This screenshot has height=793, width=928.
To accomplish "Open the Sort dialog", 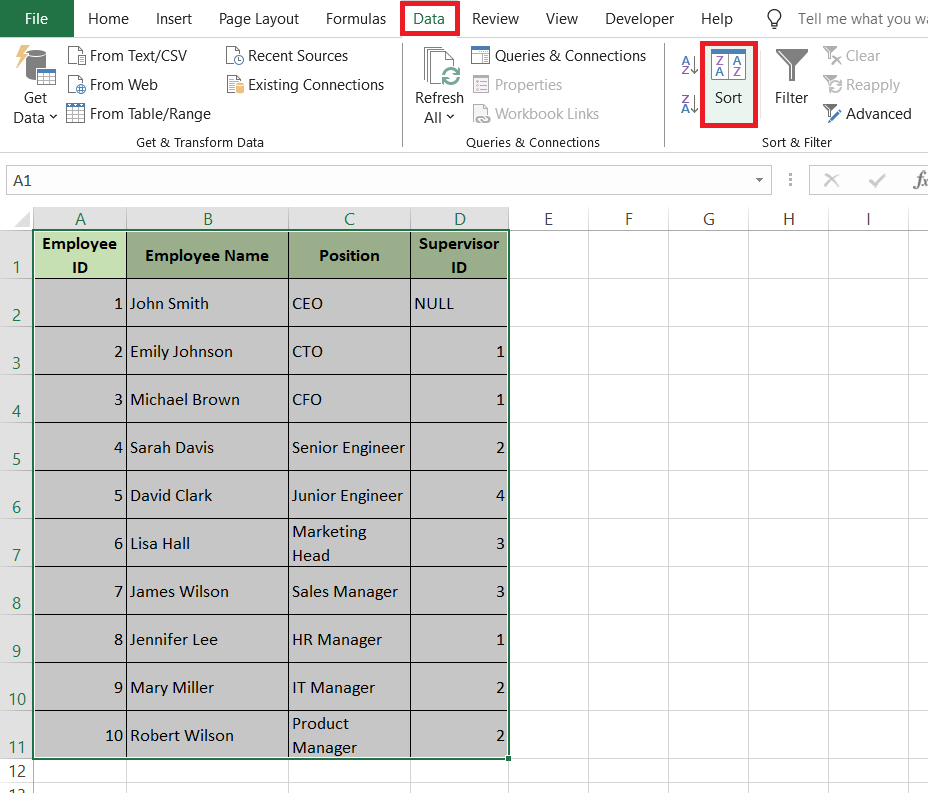I will pos(728,83).
